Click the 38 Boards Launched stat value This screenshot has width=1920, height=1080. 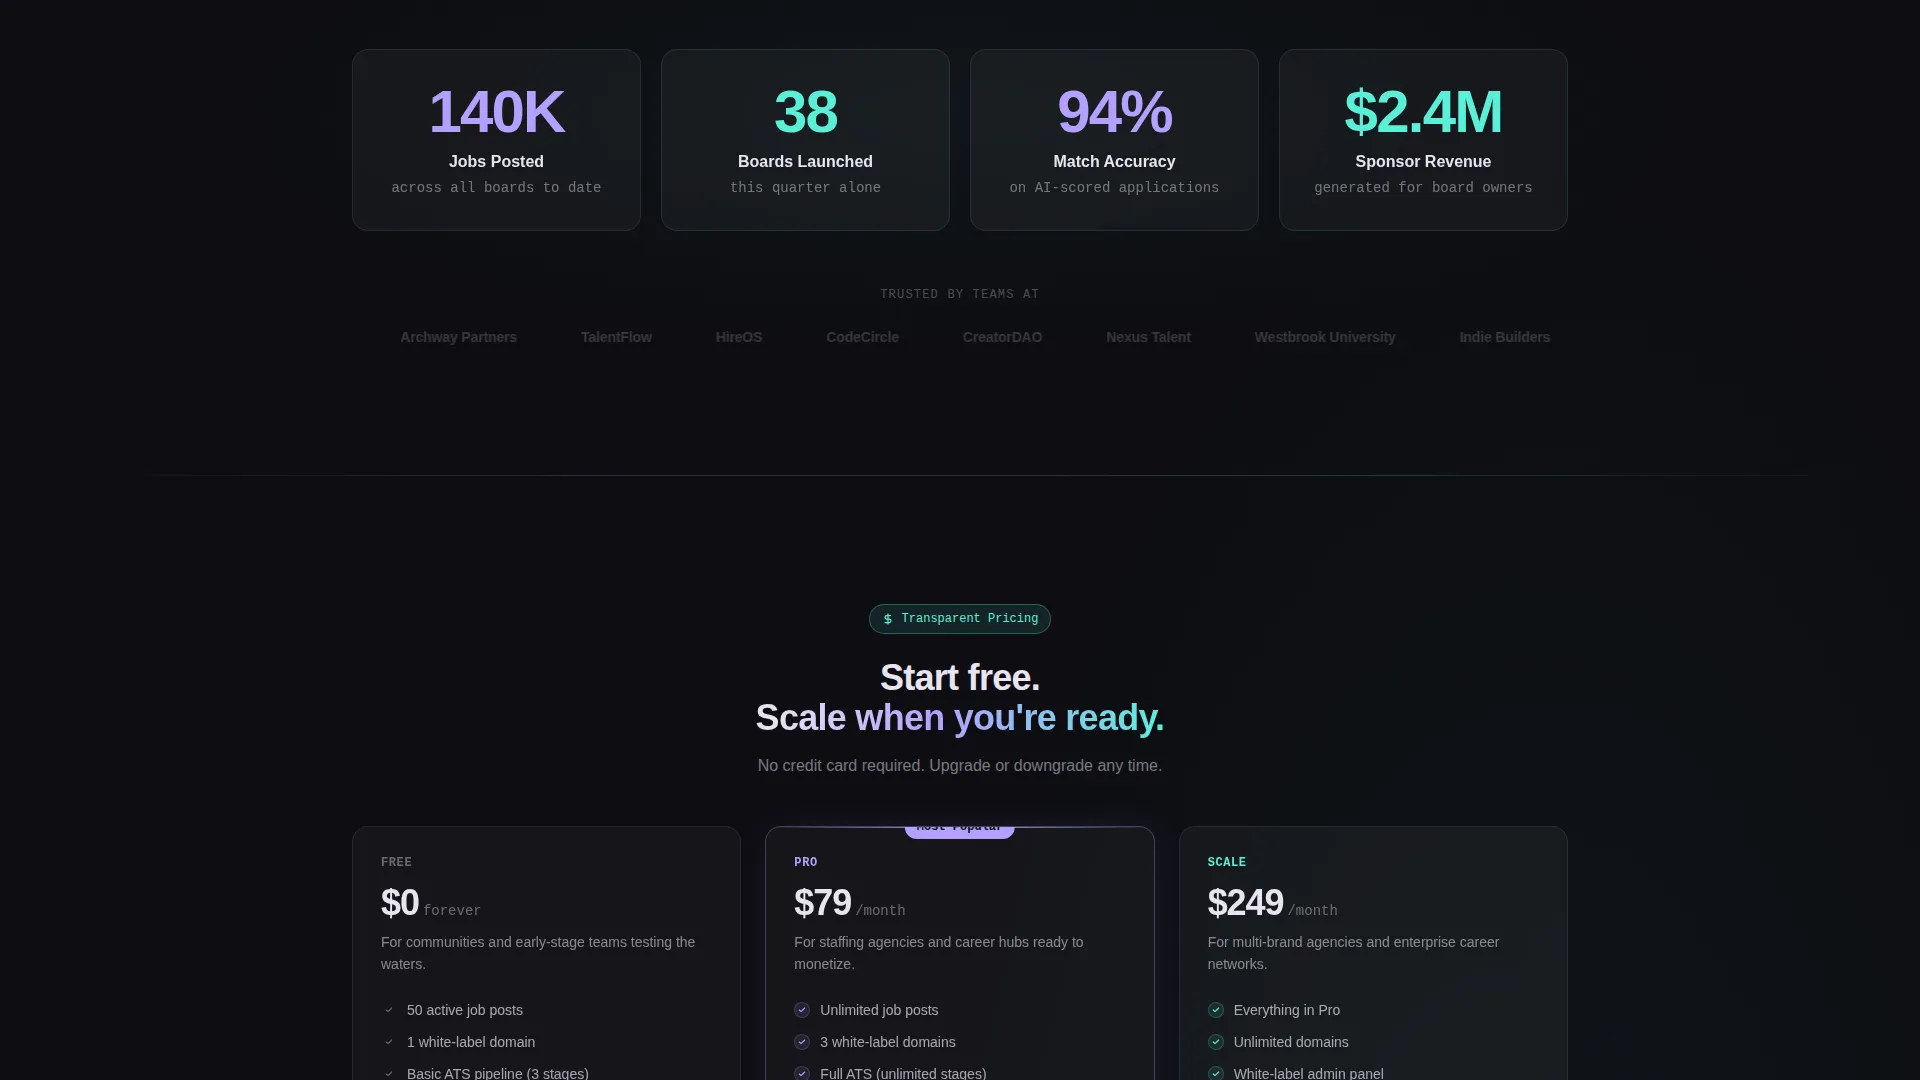(x=805, y=112)
